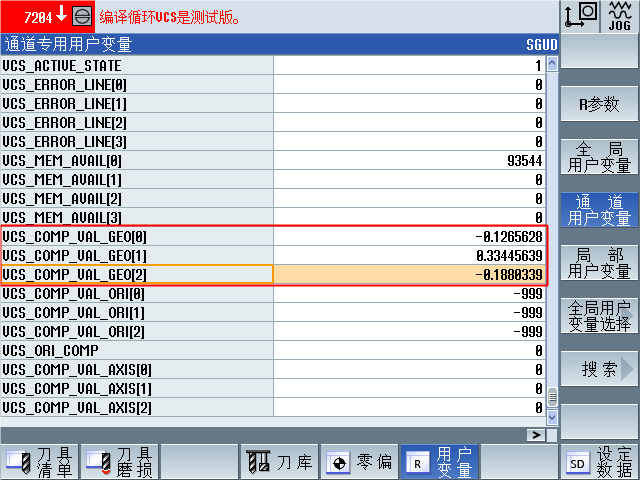Open the 刀具清单 tool list

(x=40, y=462)
